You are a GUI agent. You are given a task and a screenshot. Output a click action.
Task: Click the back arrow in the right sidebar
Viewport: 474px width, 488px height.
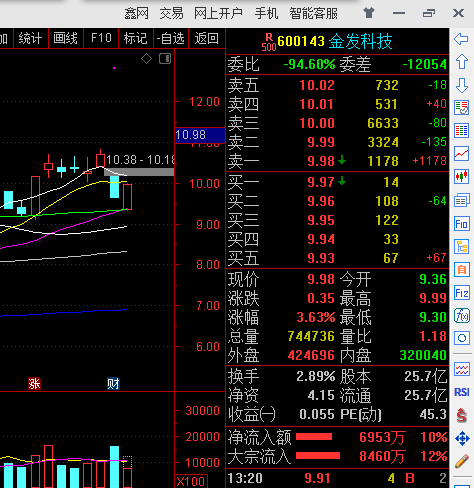tap(461, 39)
